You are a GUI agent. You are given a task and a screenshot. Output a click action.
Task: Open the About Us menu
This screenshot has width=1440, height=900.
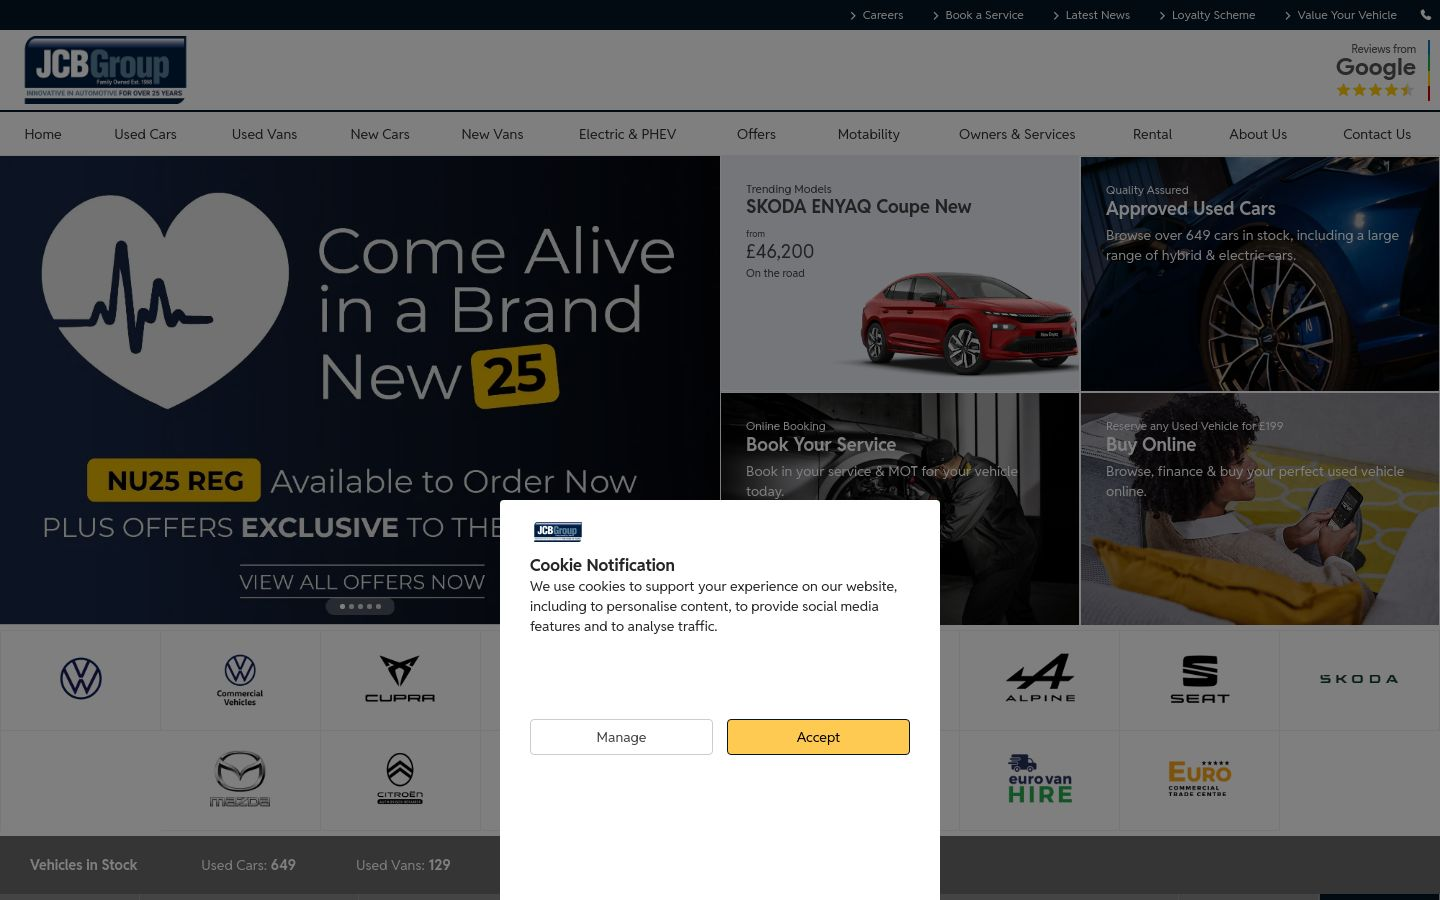click(1258, 134)
